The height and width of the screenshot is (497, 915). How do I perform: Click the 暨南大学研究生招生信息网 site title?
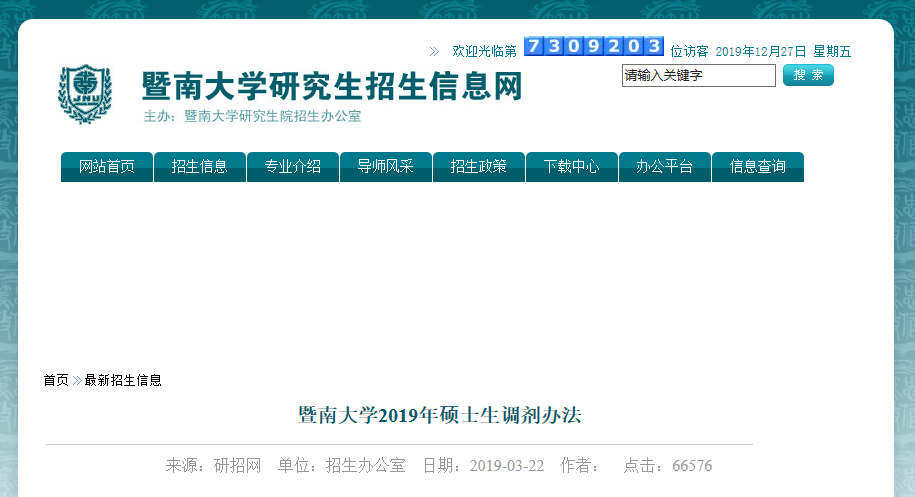pyautogui.click(x=332, y=87)
